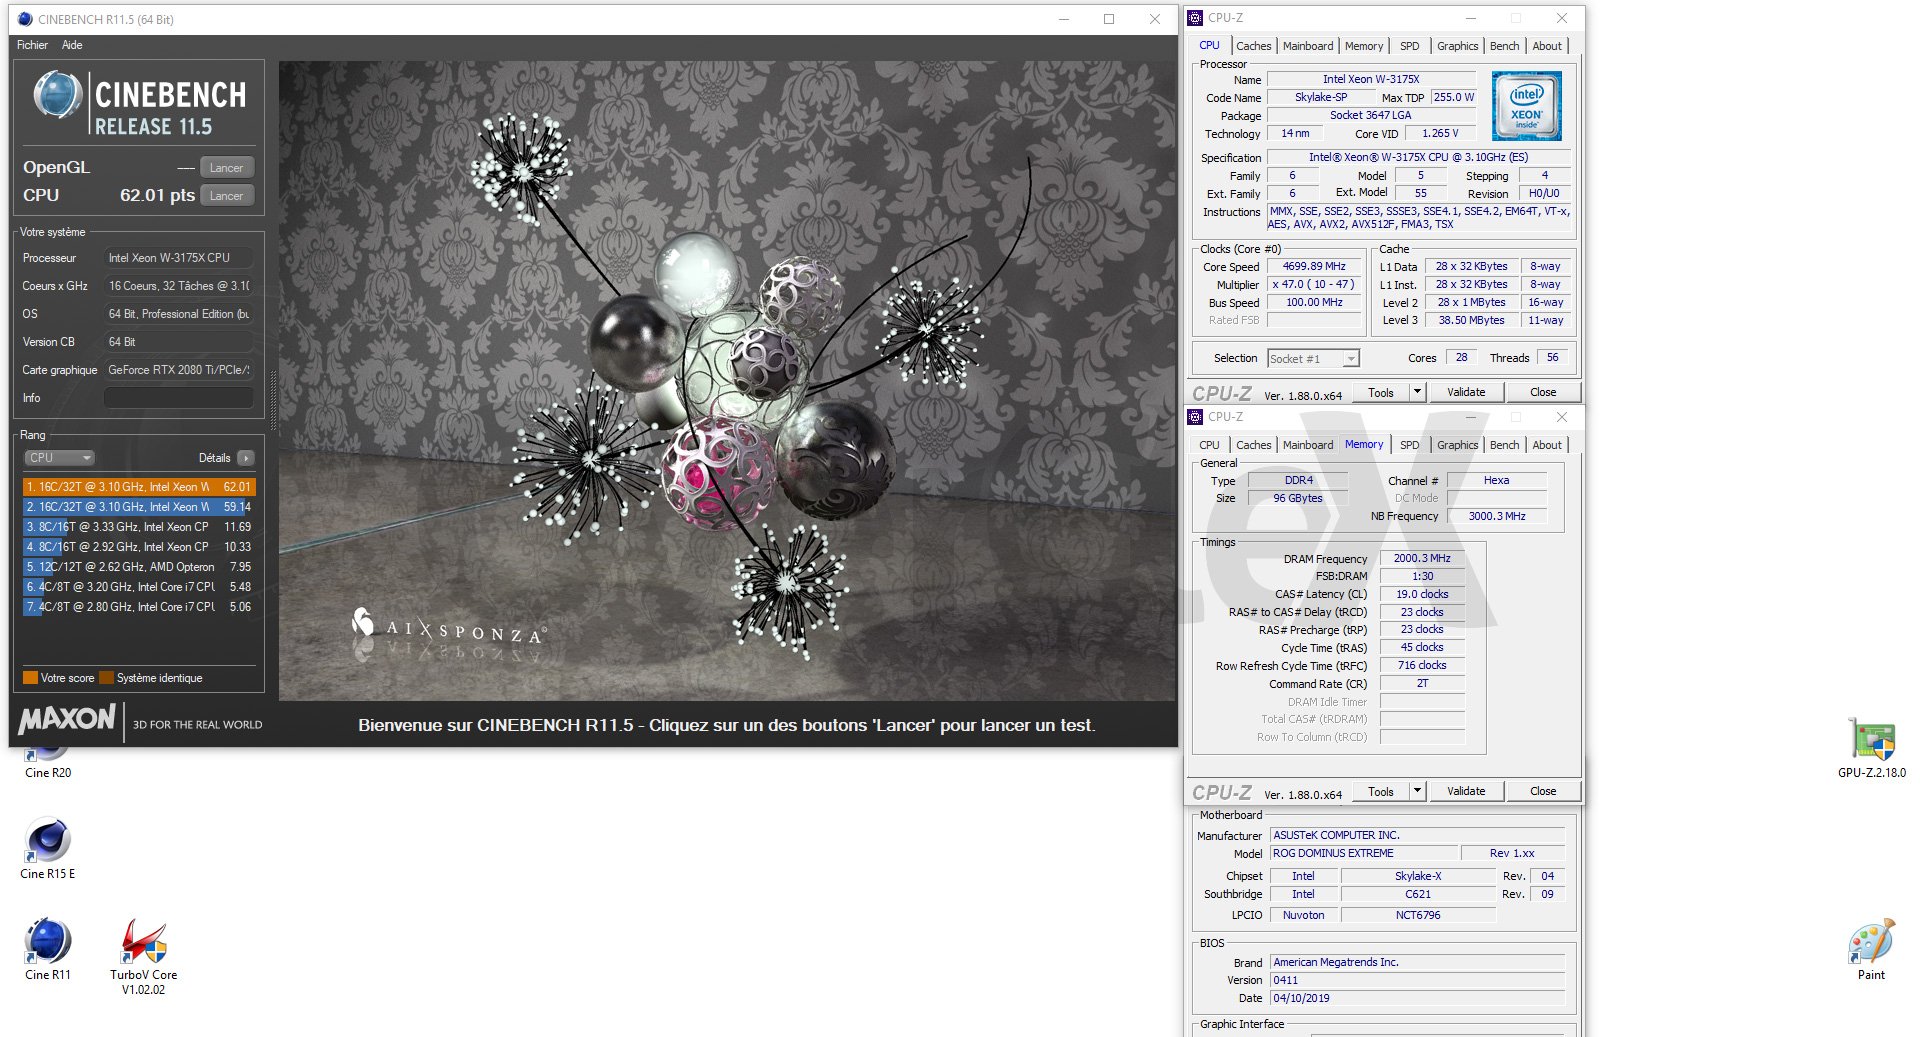Switch to Graphics tab in upper CPU-Z

click(x=1457, y=46)
